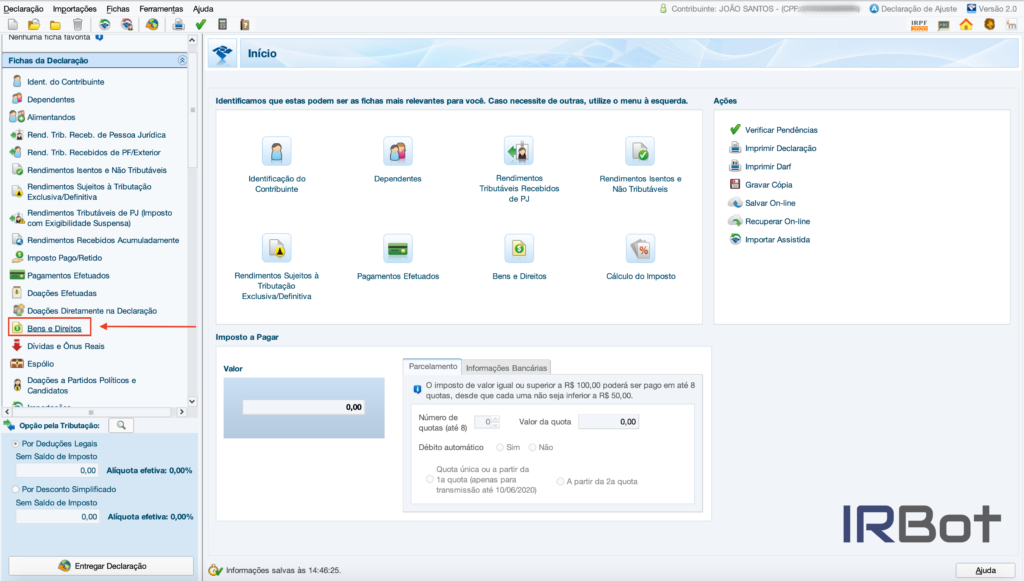Viewport: 1024px width, 581px height.
Task: Click the magnifier button beside Opção pela Tributação
Action: (122, 425)
